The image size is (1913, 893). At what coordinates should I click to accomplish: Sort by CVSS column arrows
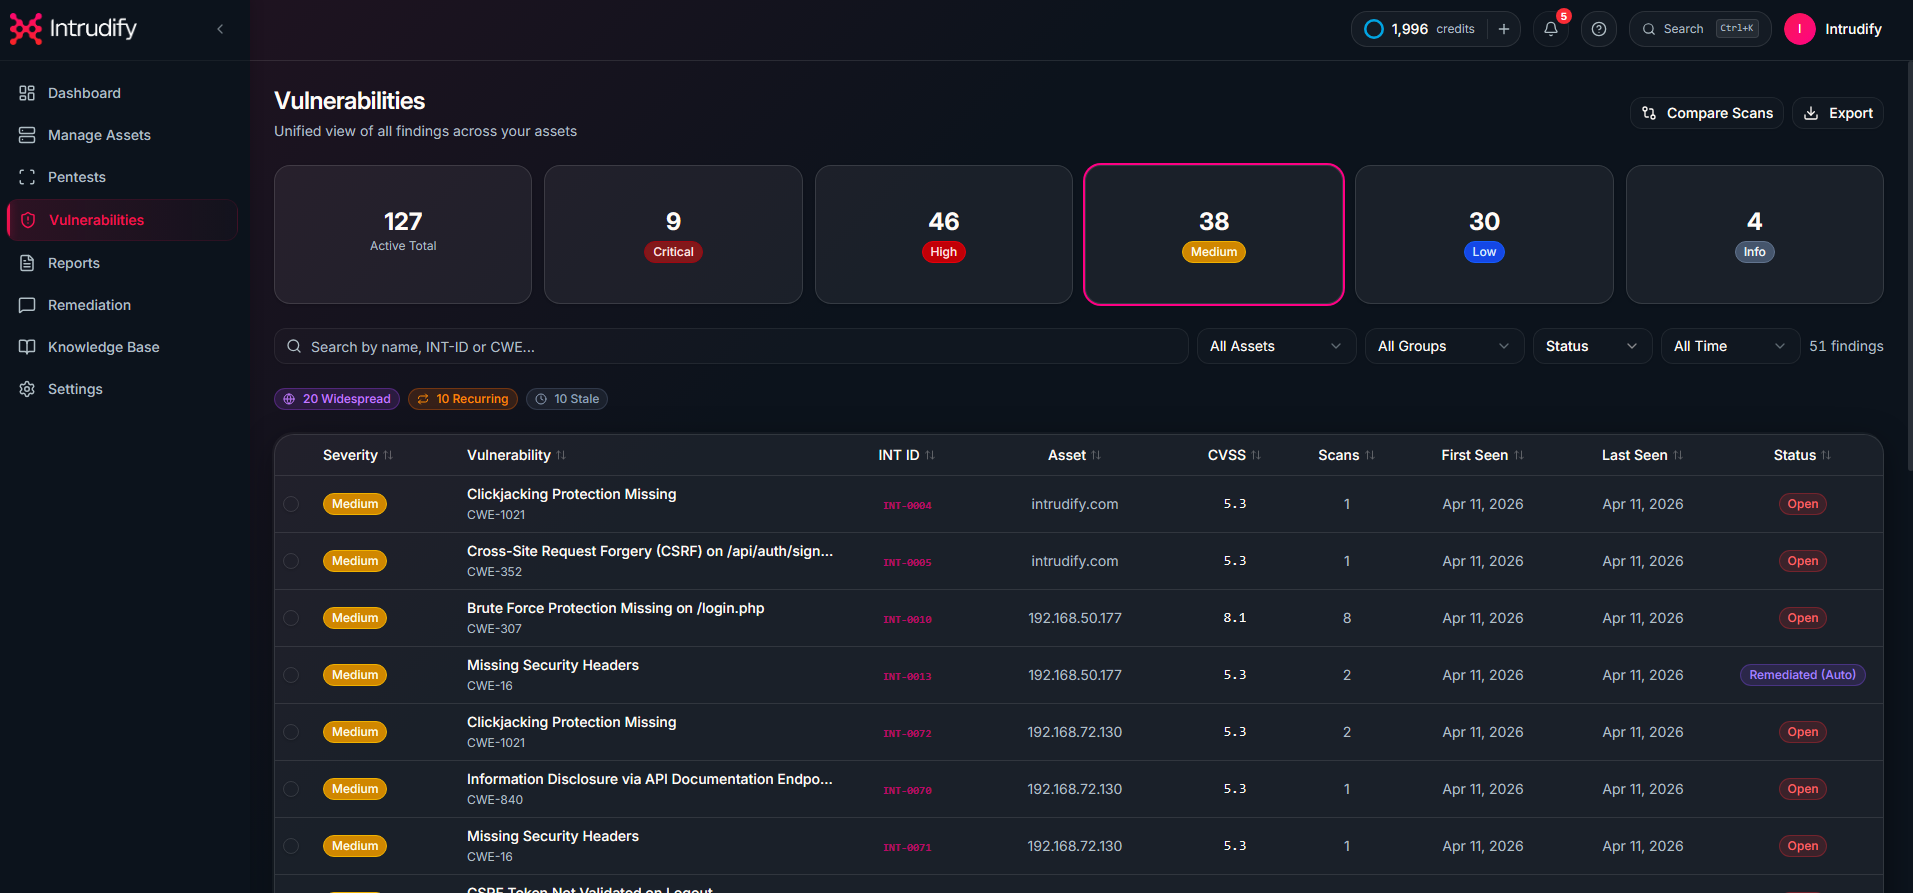point(1256,455)
